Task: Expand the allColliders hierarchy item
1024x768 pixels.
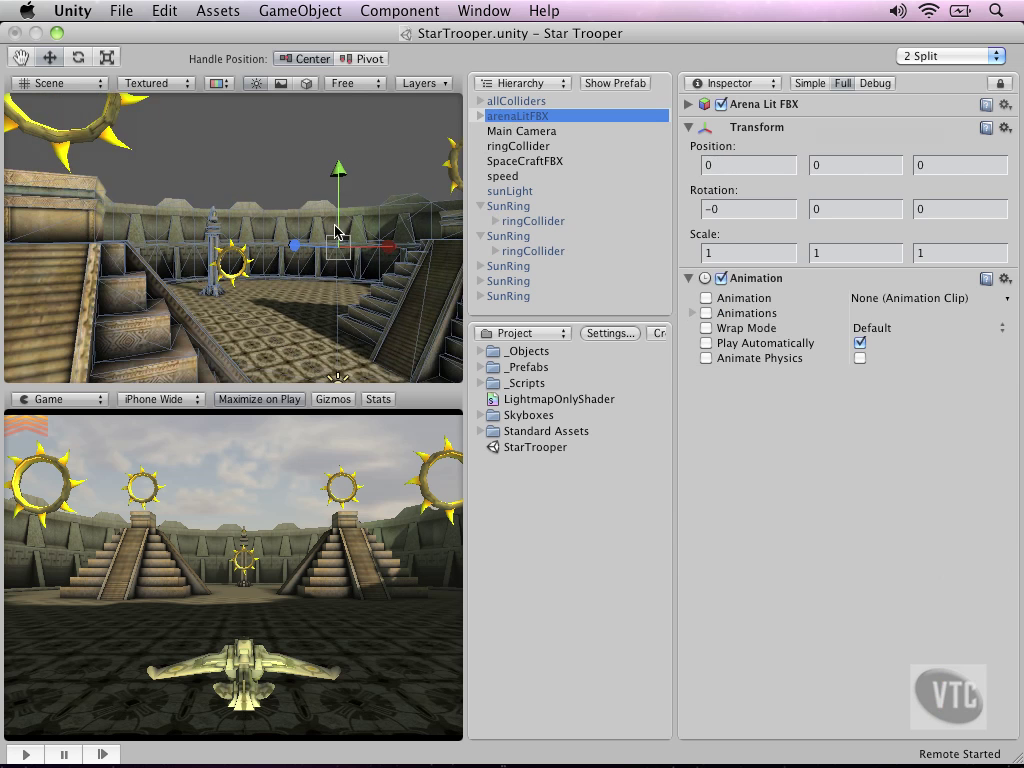Action: (481, 101)
